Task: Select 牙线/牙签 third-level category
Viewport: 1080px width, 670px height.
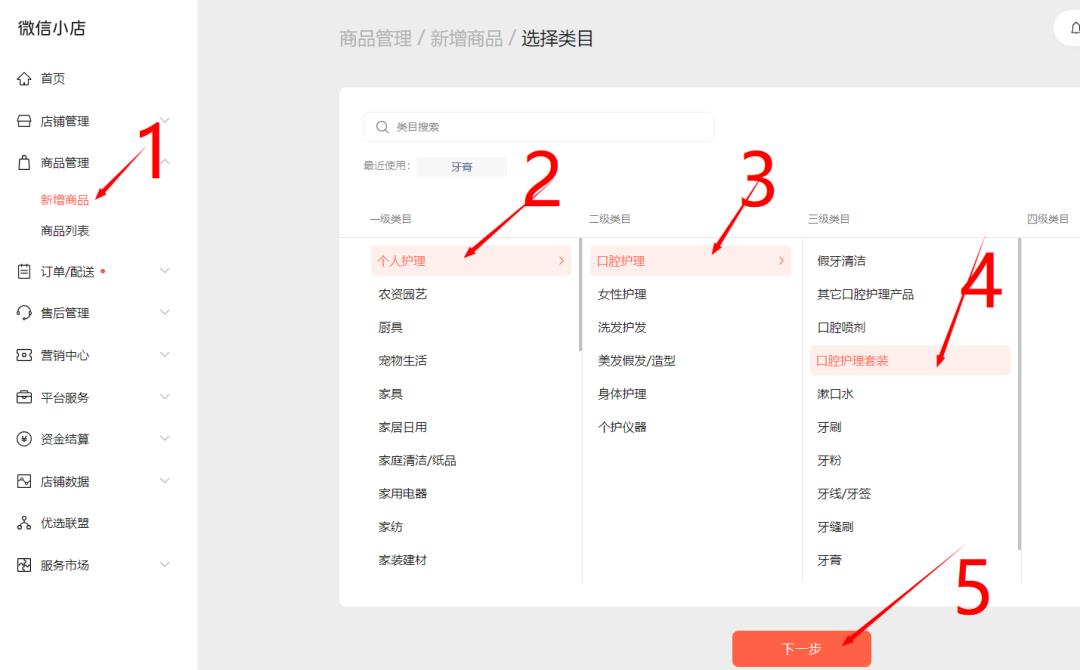Action: coord(844,493)
